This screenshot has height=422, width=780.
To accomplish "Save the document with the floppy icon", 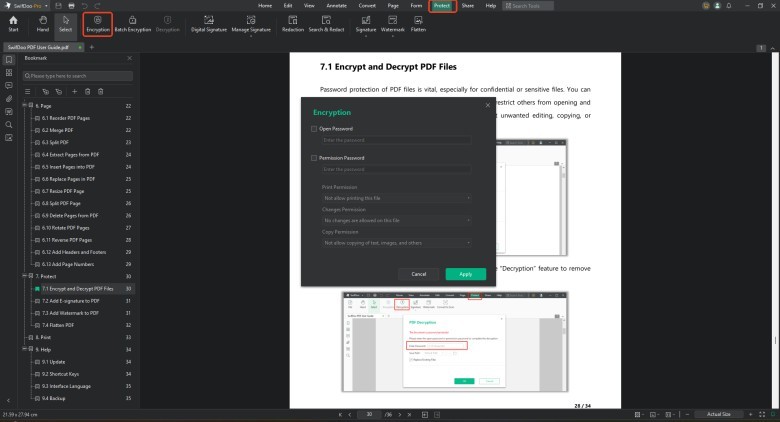I will (58, 5).
